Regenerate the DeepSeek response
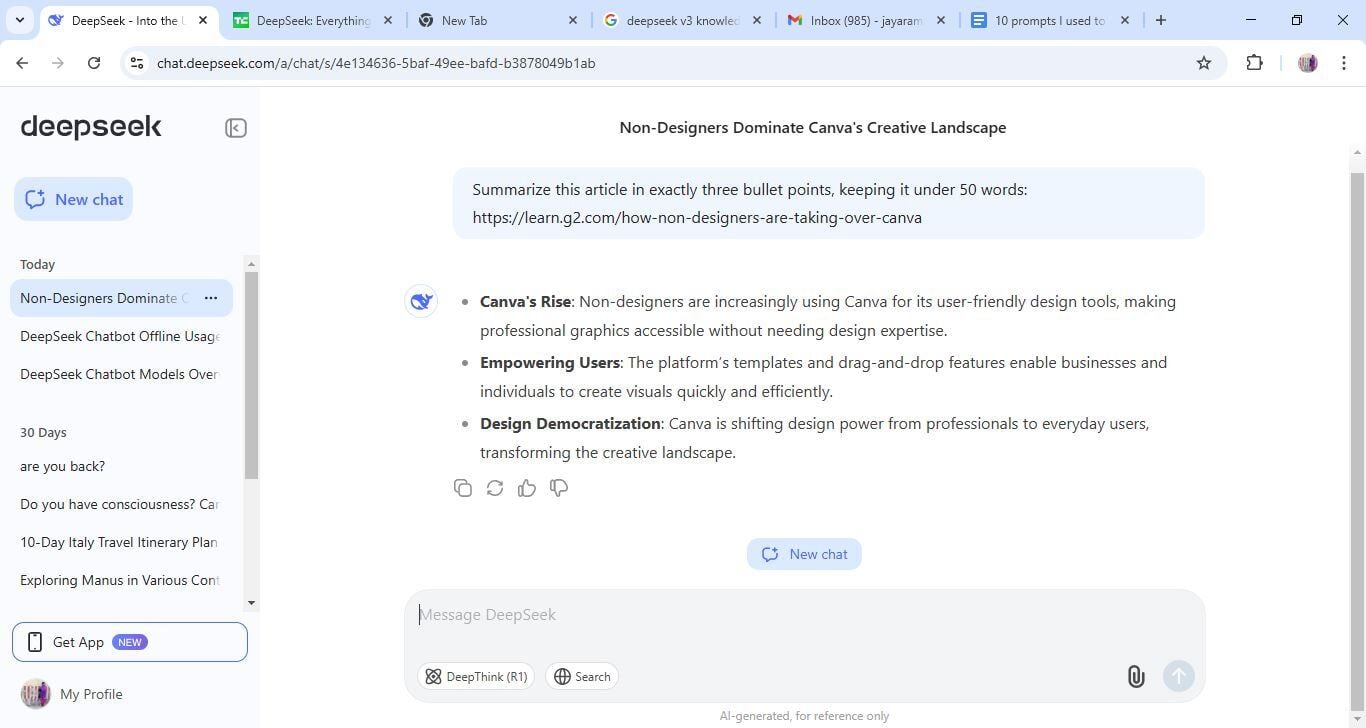 click(x=495, y=488)
